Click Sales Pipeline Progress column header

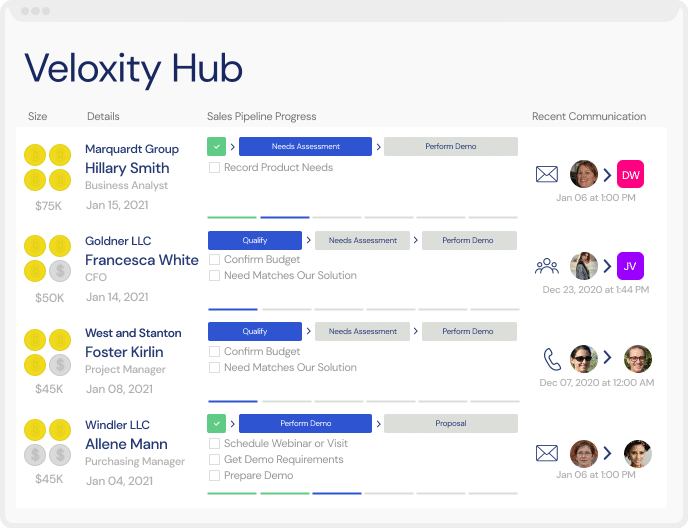pos(262,116)
